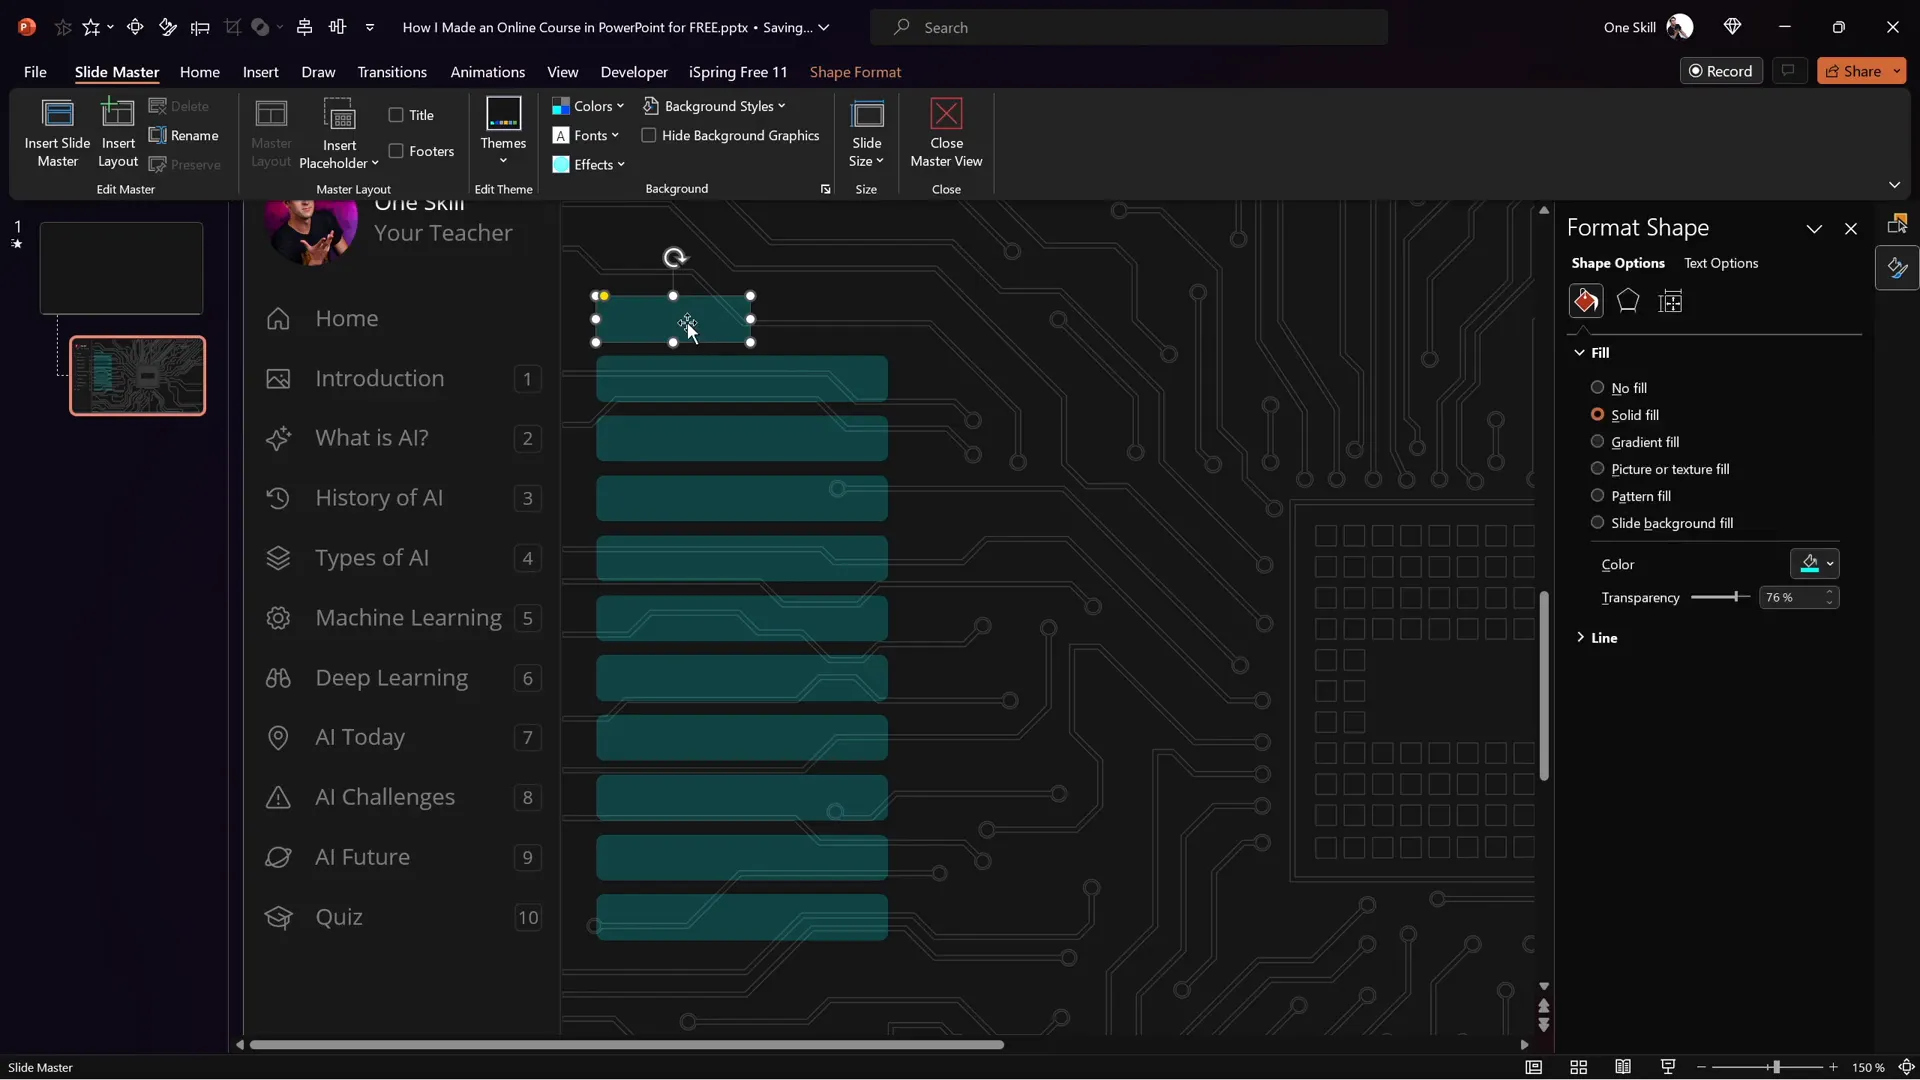Open Background Styles dropdown
The image size is (1920, 1080).
716,106
